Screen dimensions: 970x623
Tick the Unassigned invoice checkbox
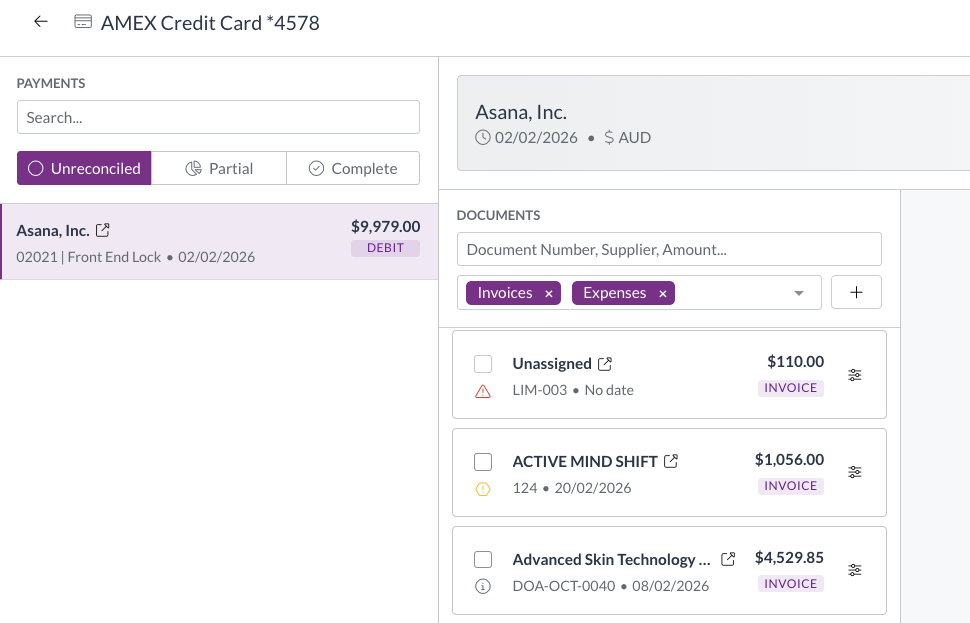(x=483, y=364)
